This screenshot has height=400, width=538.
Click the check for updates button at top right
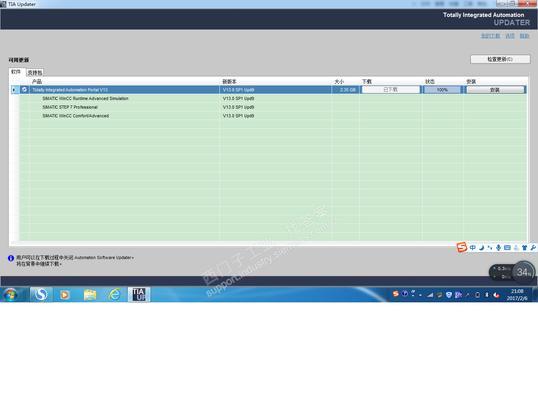coord(500,59)
